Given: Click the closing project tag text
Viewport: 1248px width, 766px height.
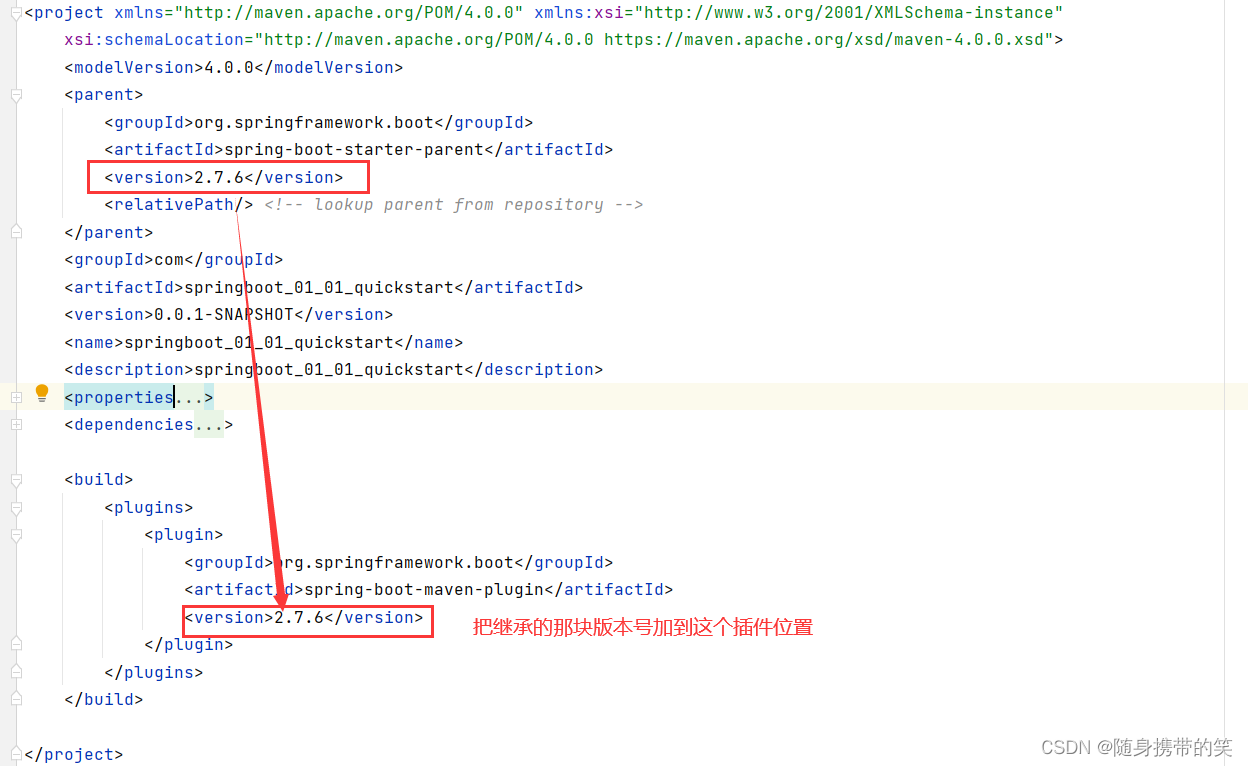Looking at the screenshot, I should [74, 754].
